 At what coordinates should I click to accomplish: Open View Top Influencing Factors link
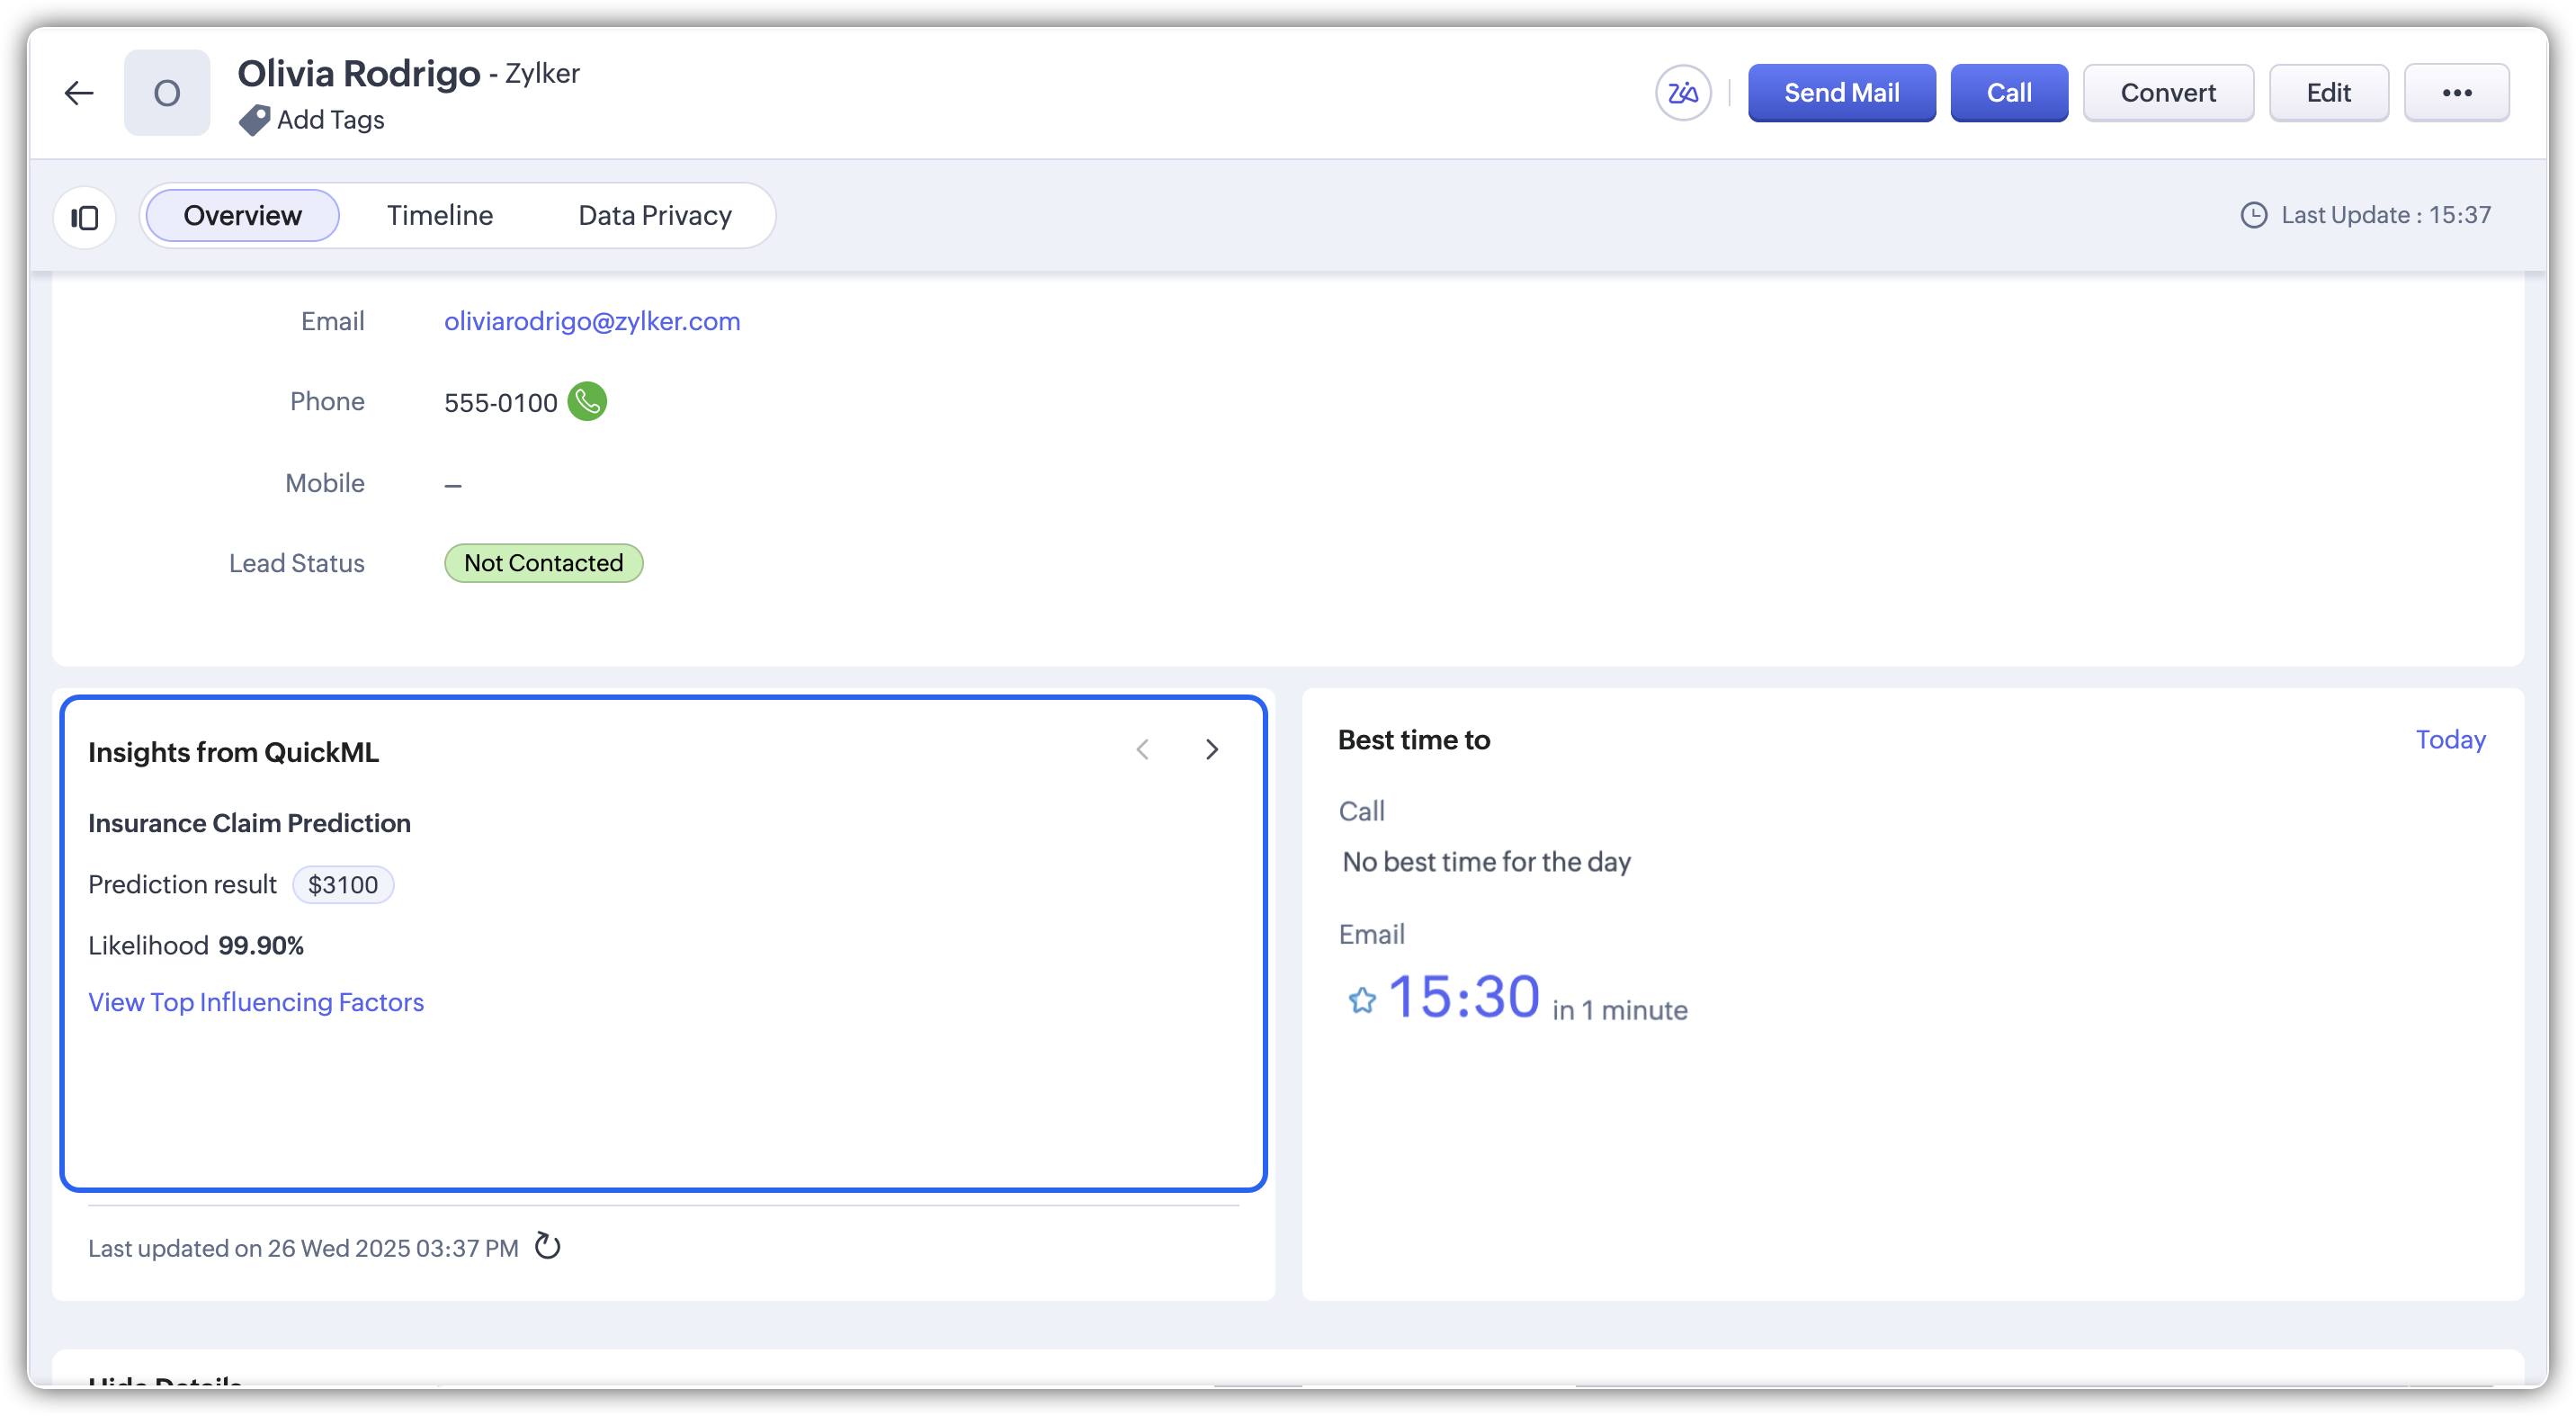pos(256,1002)
